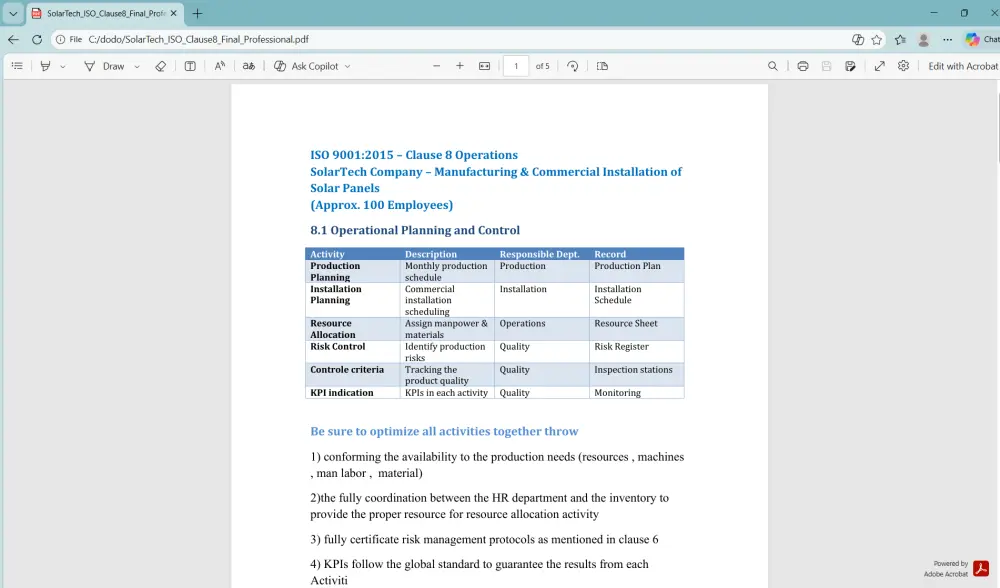The height and width of the screenshot is (588, 1000).
Task: Expand the Draw options dropdown arrow
Action: point(136,66)
